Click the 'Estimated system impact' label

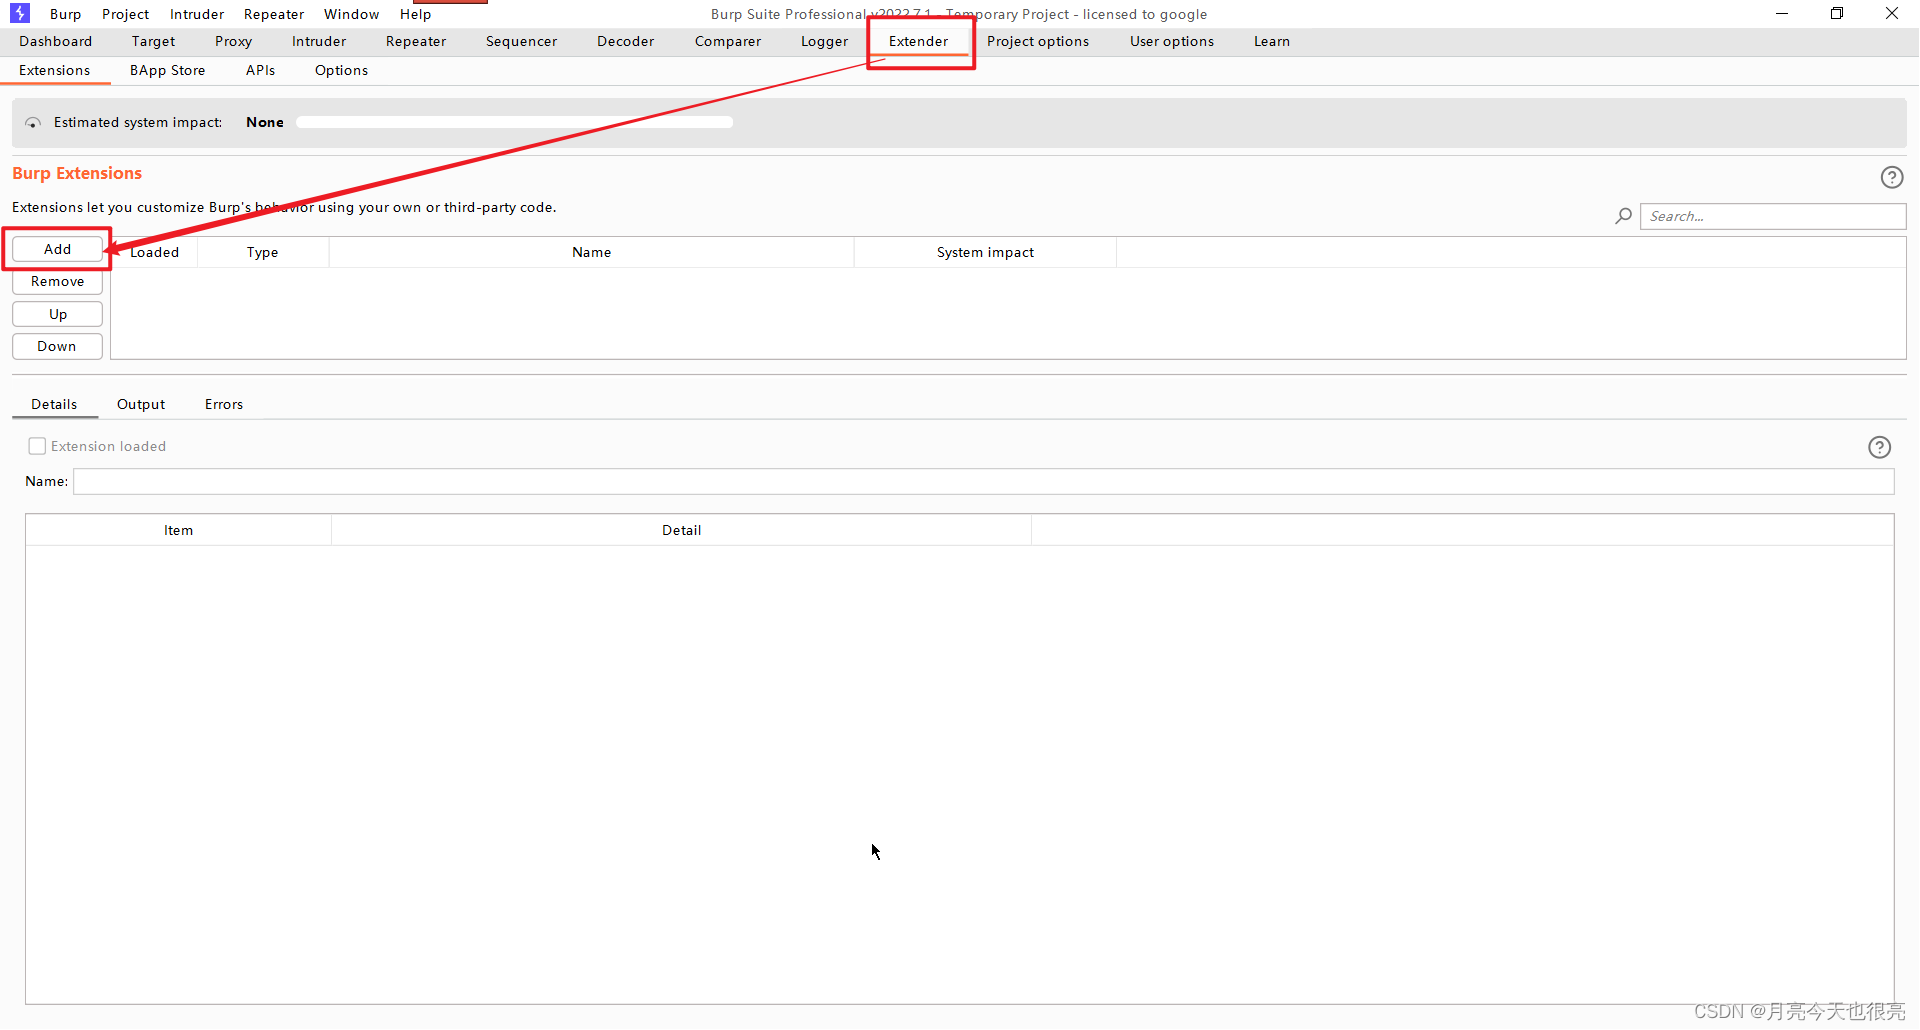138,122
